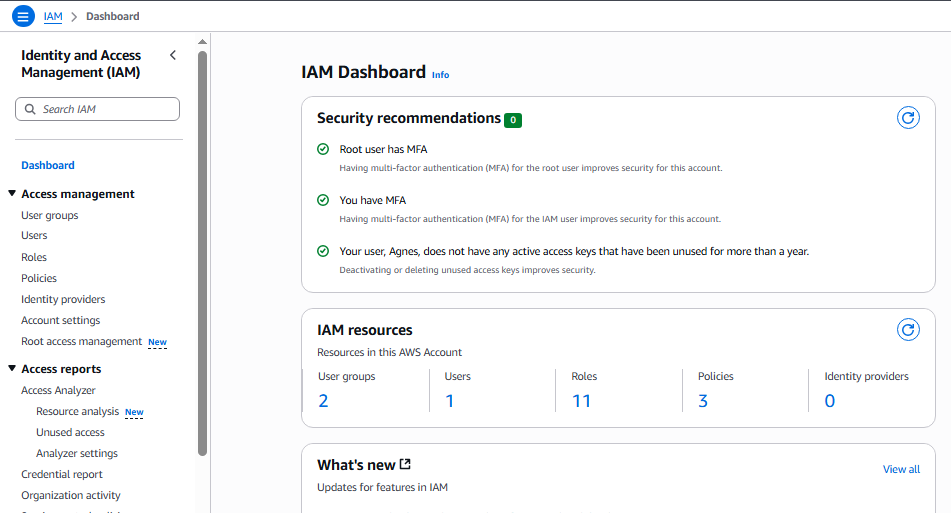951x513 pixels.
Task: Click Info link next to IAM Dashboard
Action: pyautogui.click(x=440, y=75)
